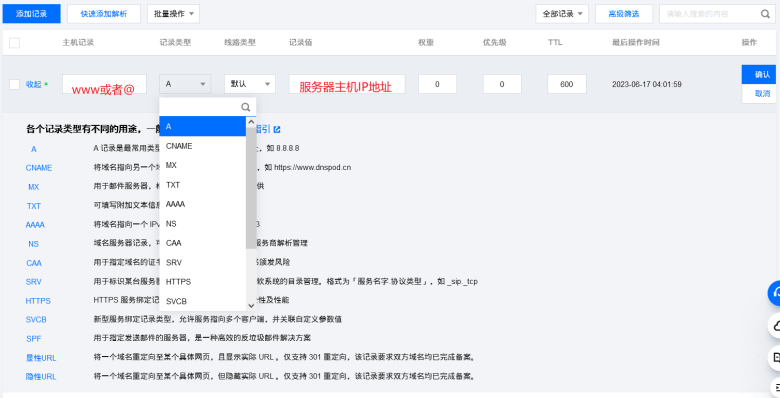Click the search magnifier icon in top bar
The width and height of the screenshot is (780, 398).
(x=765, y=14)
